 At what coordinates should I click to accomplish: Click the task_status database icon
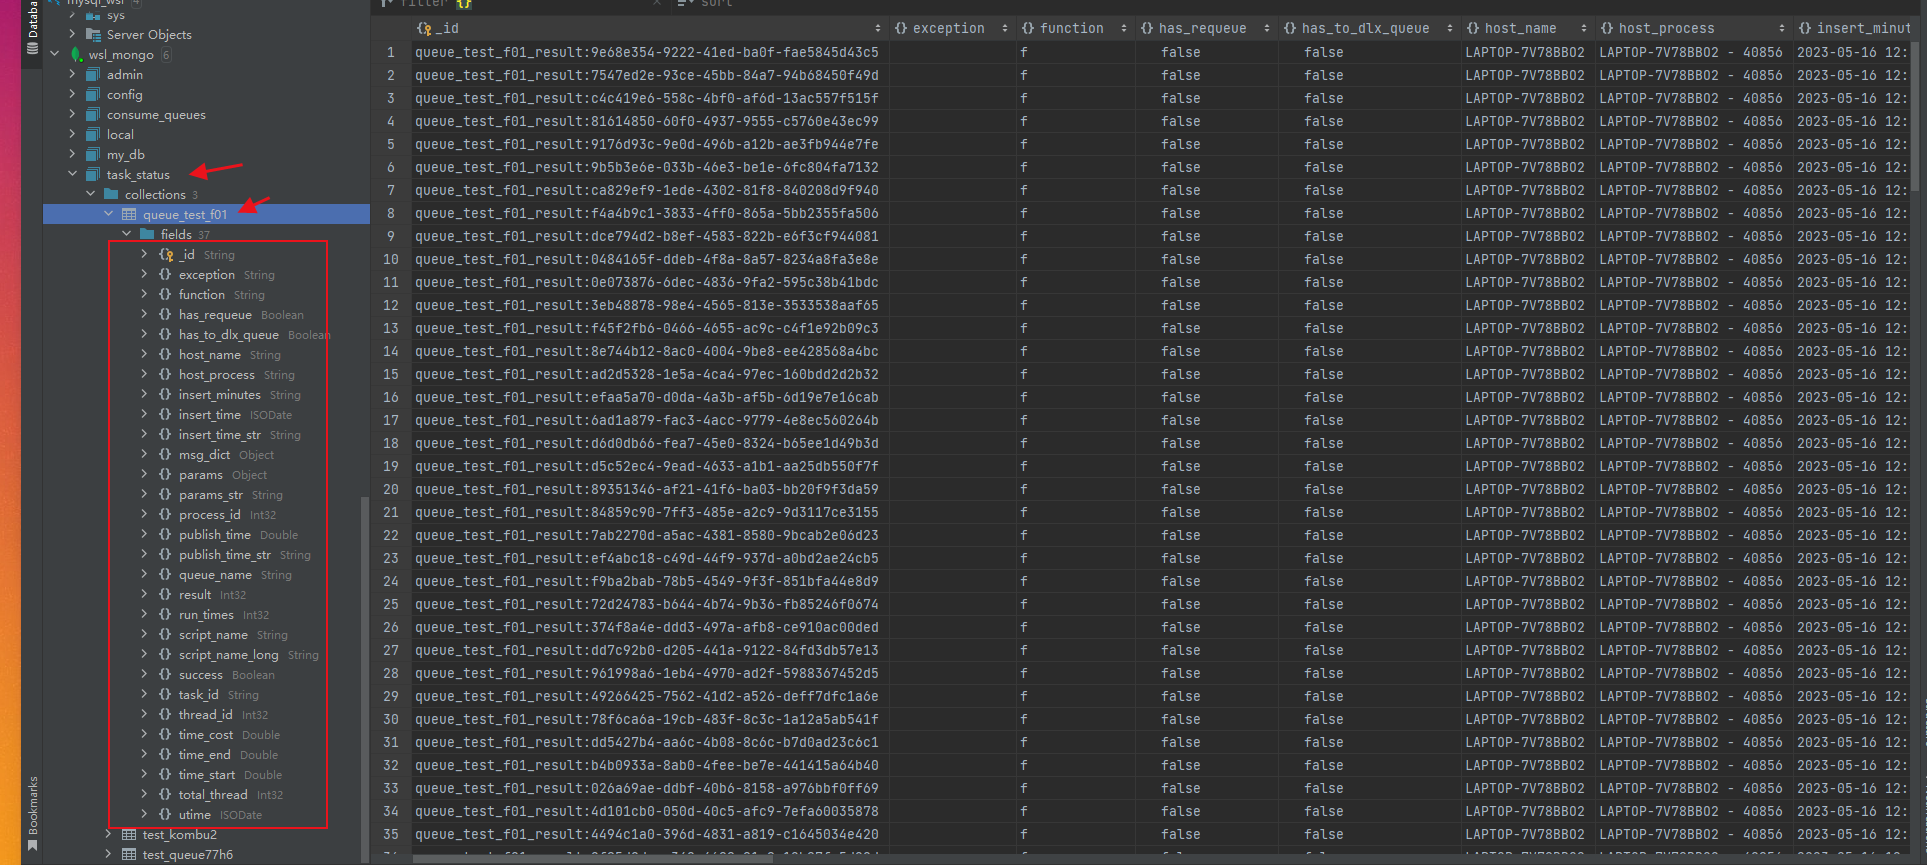coord(93,174)
